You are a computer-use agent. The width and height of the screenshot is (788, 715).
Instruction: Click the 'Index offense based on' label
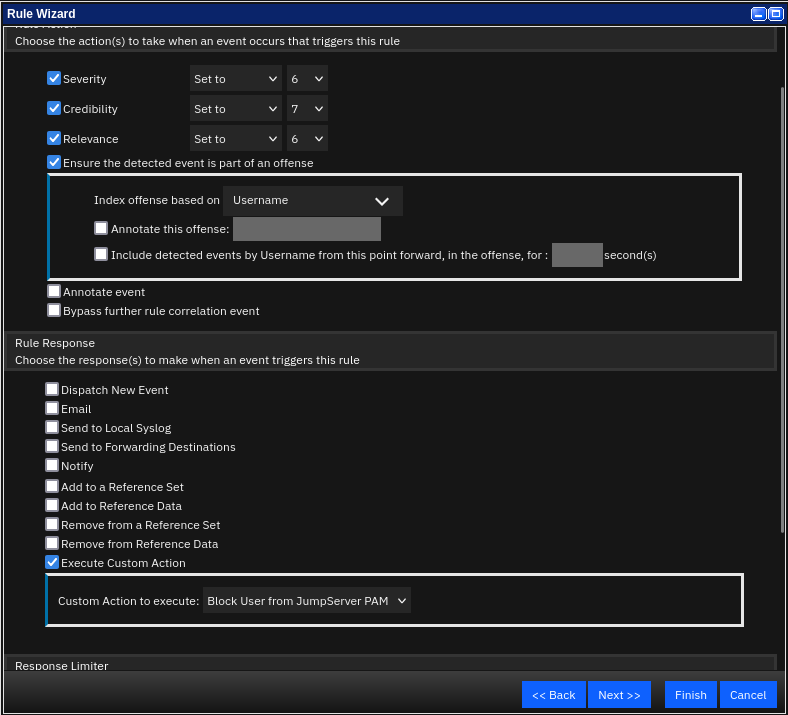click(x=157, y=200)
